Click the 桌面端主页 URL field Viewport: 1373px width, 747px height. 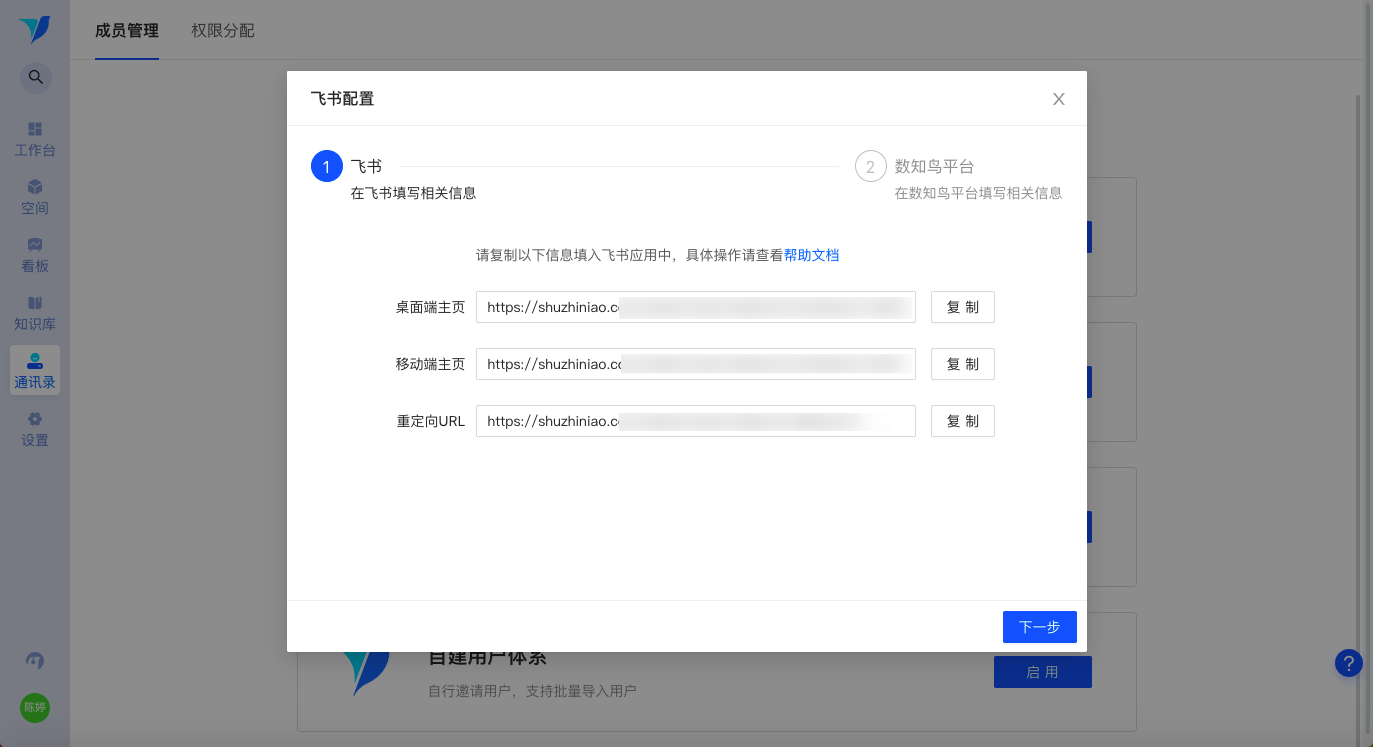[x=696, y=307]
